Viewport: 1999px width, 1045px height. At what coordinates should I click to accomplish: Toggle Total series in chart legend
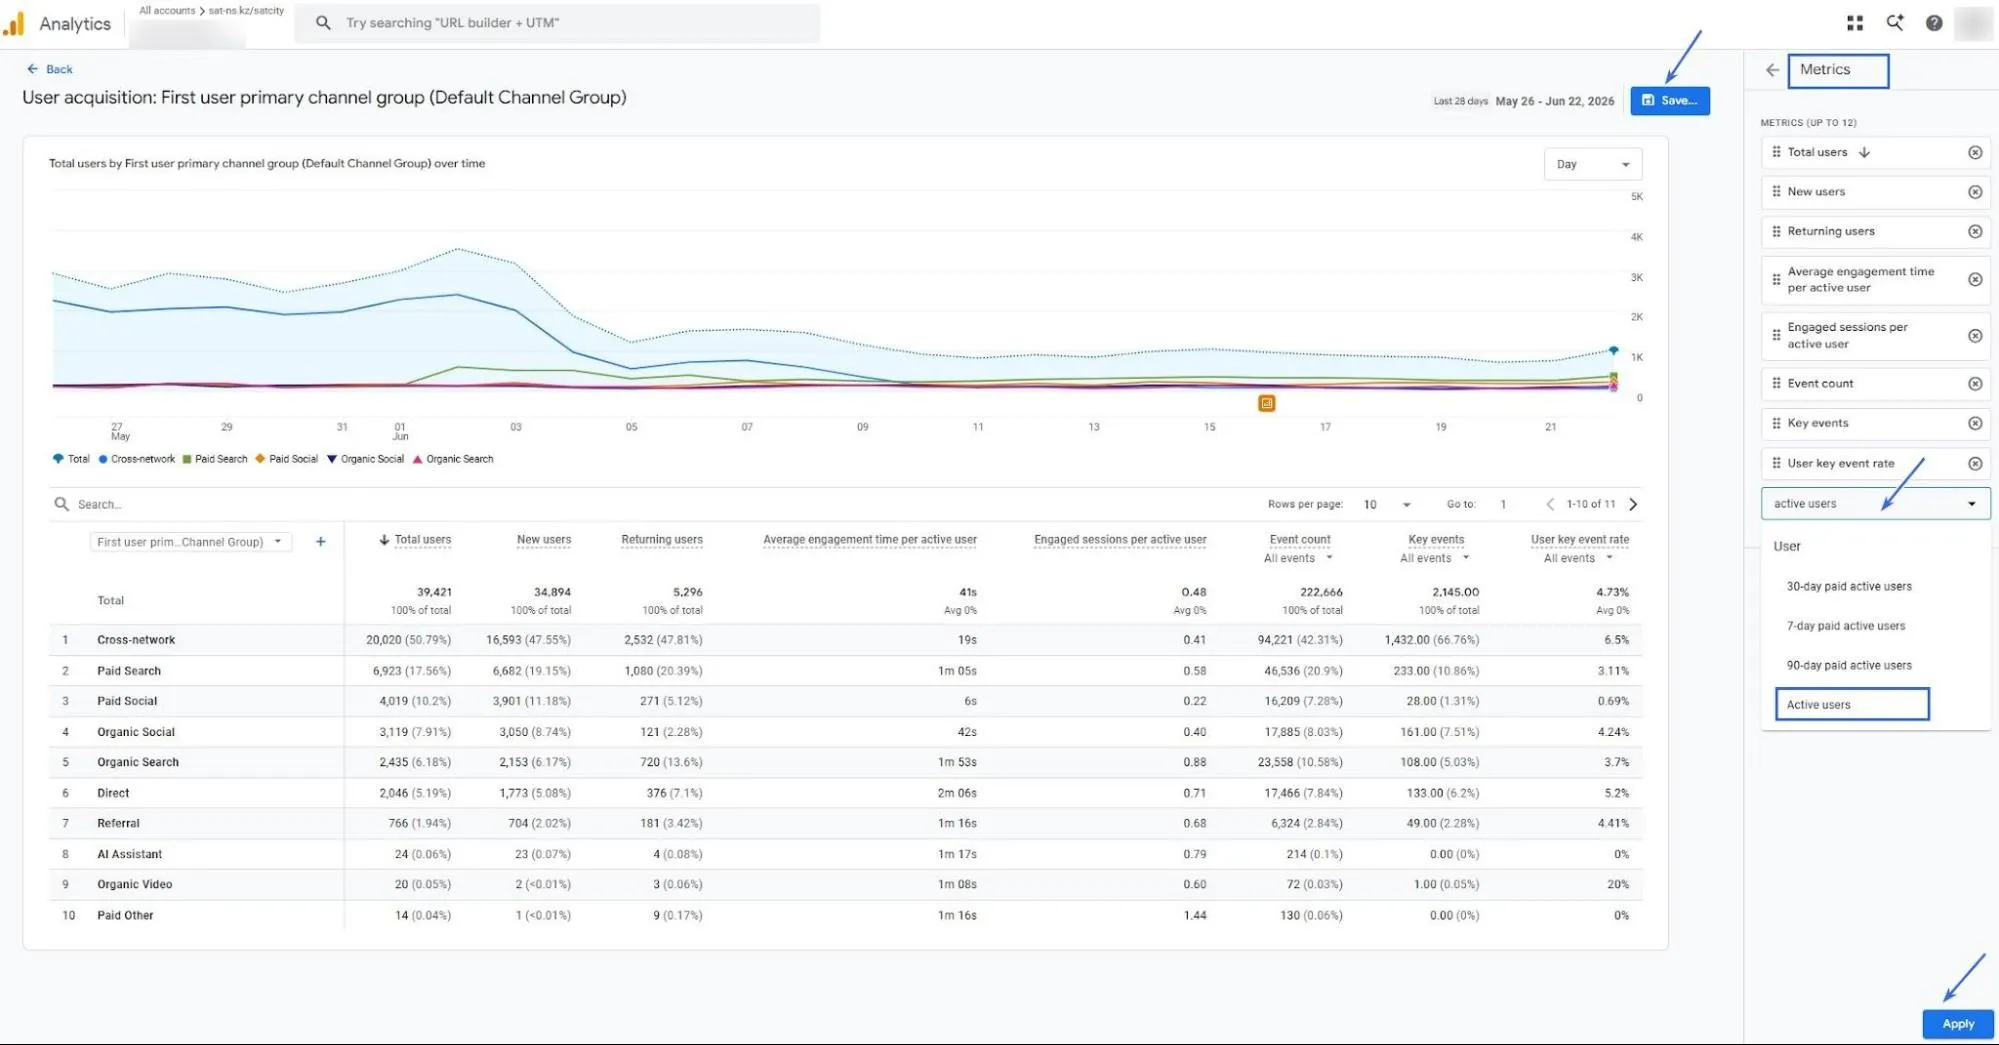71,459
